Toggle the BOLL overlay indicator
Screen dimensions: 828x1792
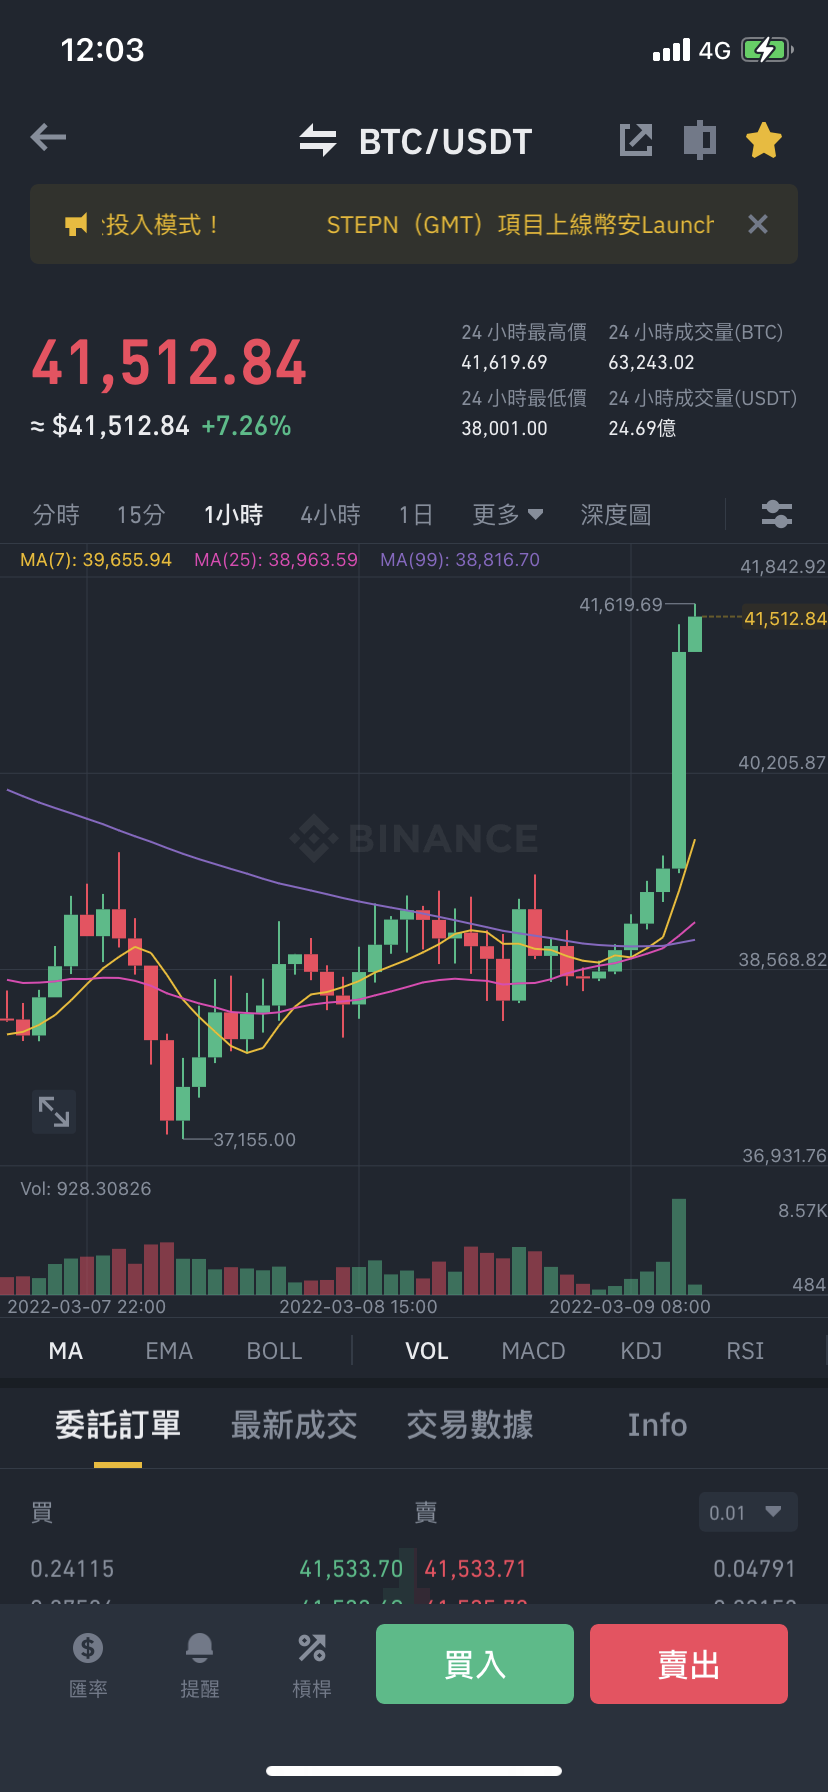point(275,1351)
